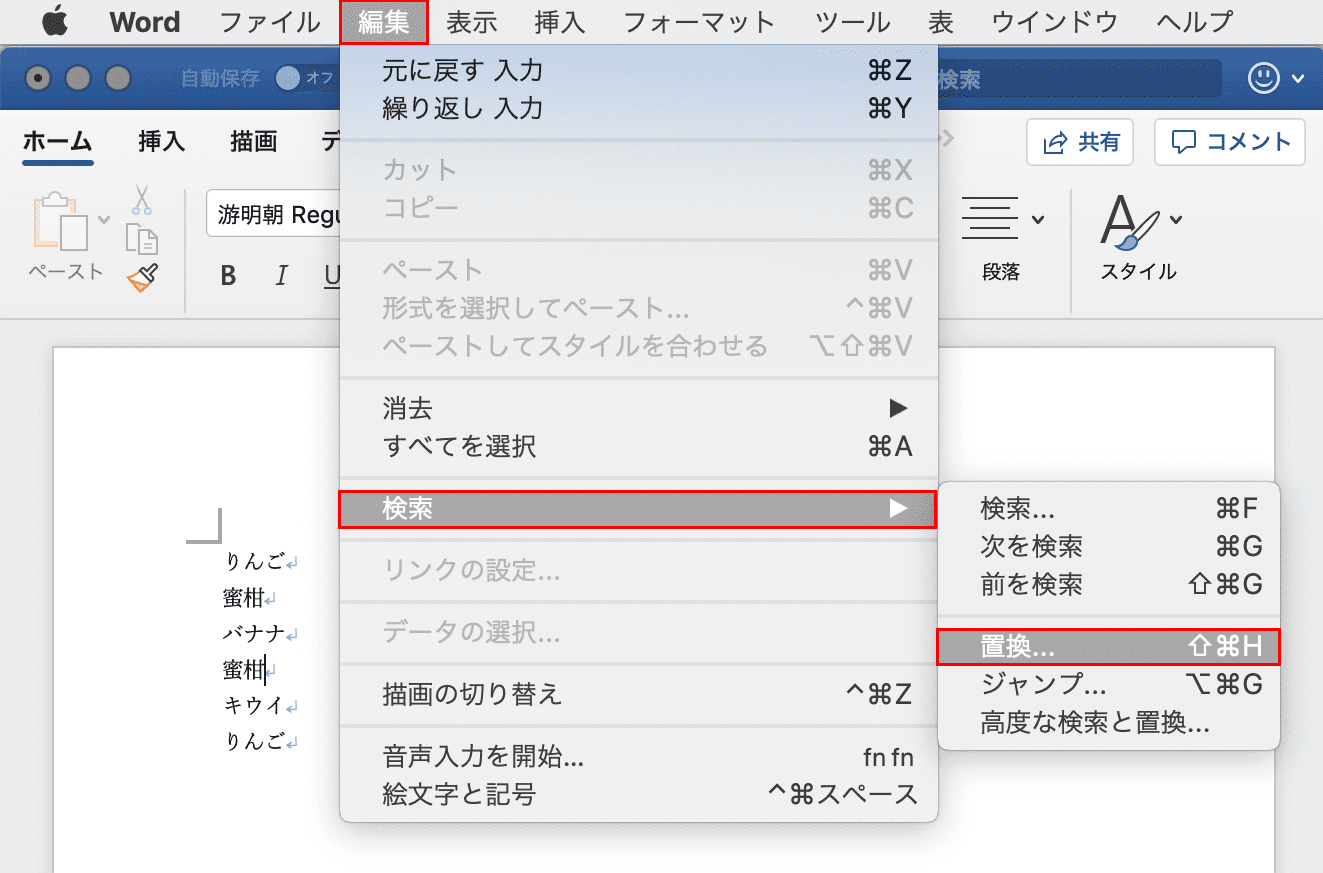Open the 表 menu
The image size is (1323, 873).
(940, 21)
